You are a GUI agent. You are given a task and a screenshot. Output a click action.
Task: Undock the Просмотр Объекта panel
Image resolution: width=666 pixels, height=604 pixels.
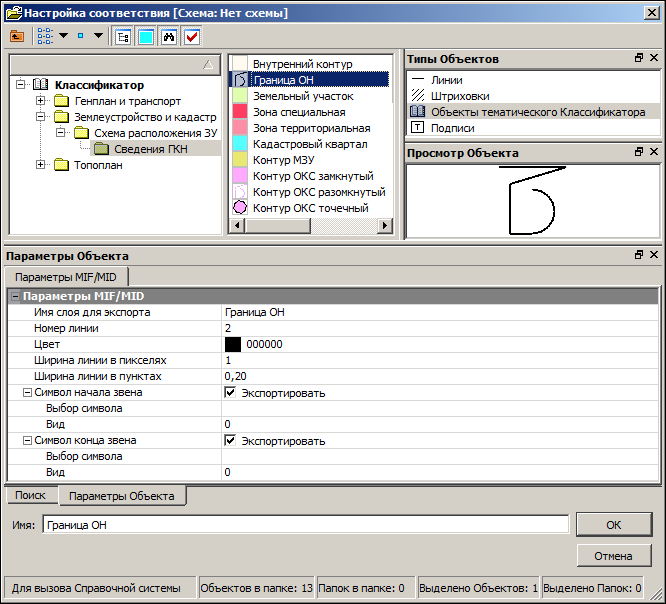coord(639,152)
